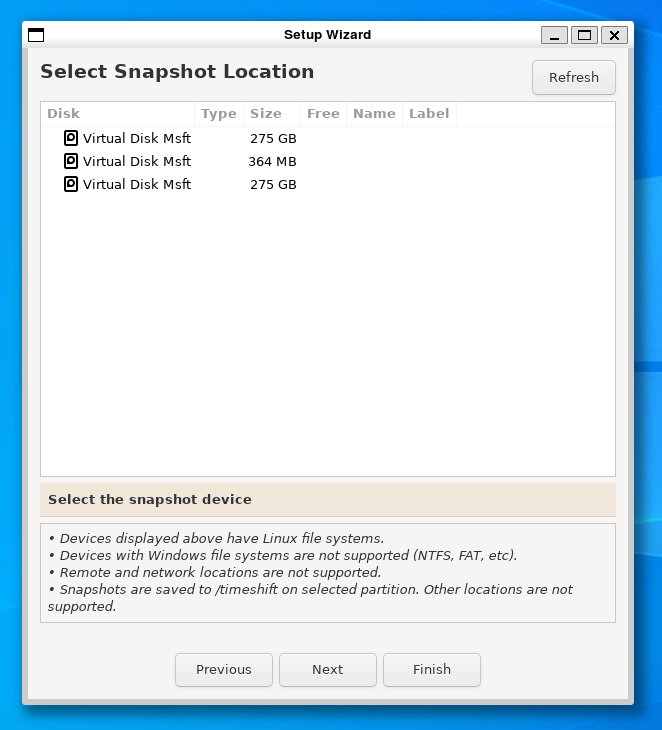
Task: Sort by the Type column header
Action: 219,114
